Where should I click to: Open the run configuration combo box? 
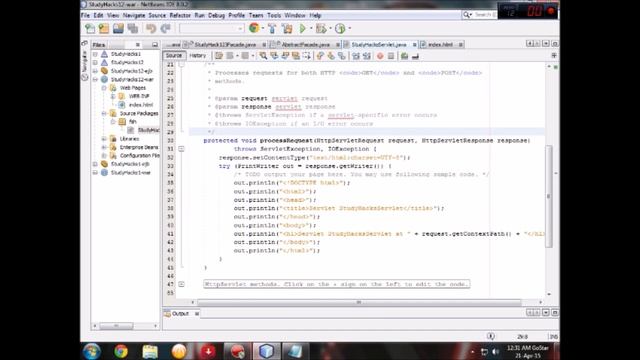click(x=211, y=29)
